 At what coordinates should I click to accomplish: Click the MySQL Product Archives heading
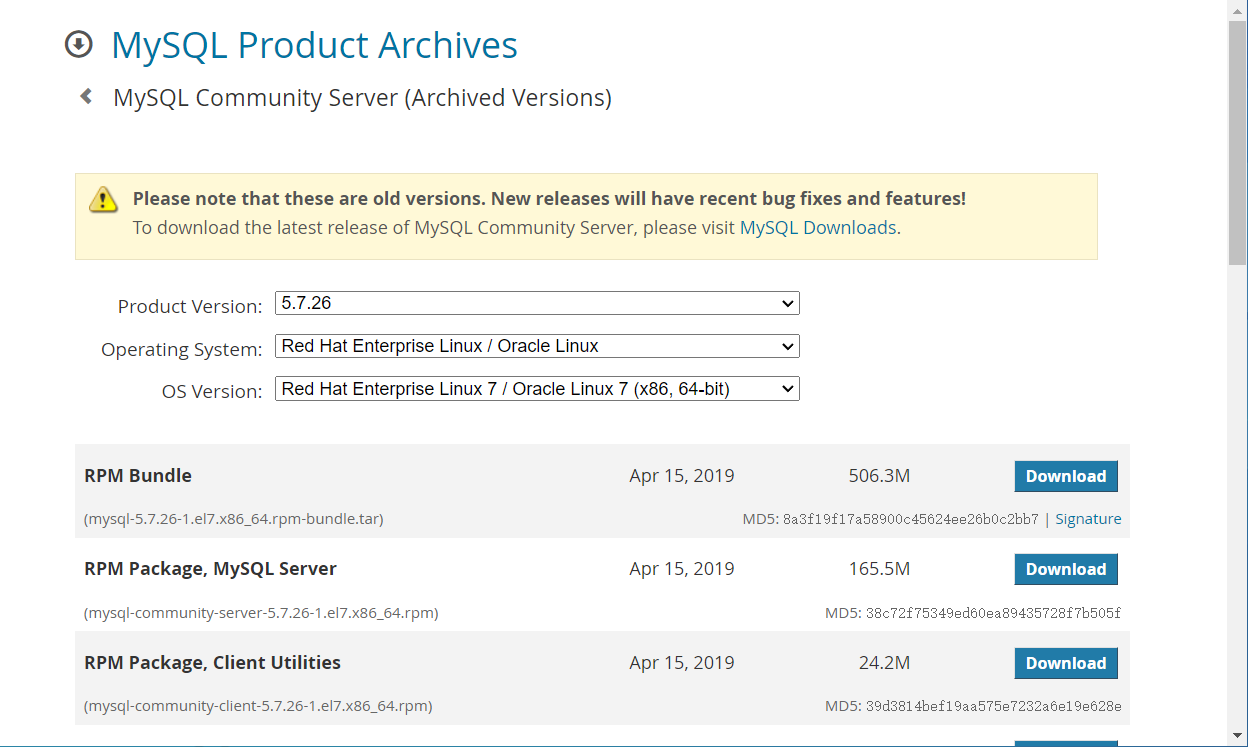tap(314, 44)
